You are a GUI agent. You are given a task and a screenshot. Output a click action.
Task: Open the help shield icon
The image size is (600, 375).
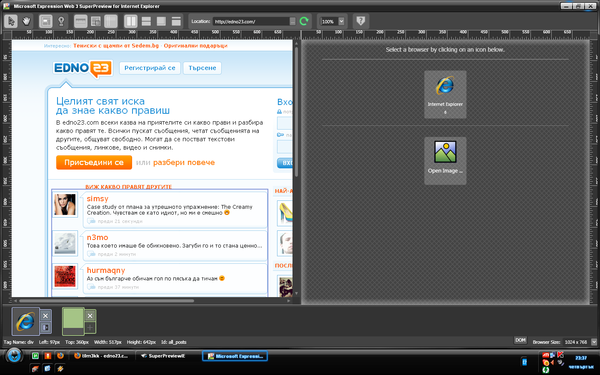pos(360,21)
